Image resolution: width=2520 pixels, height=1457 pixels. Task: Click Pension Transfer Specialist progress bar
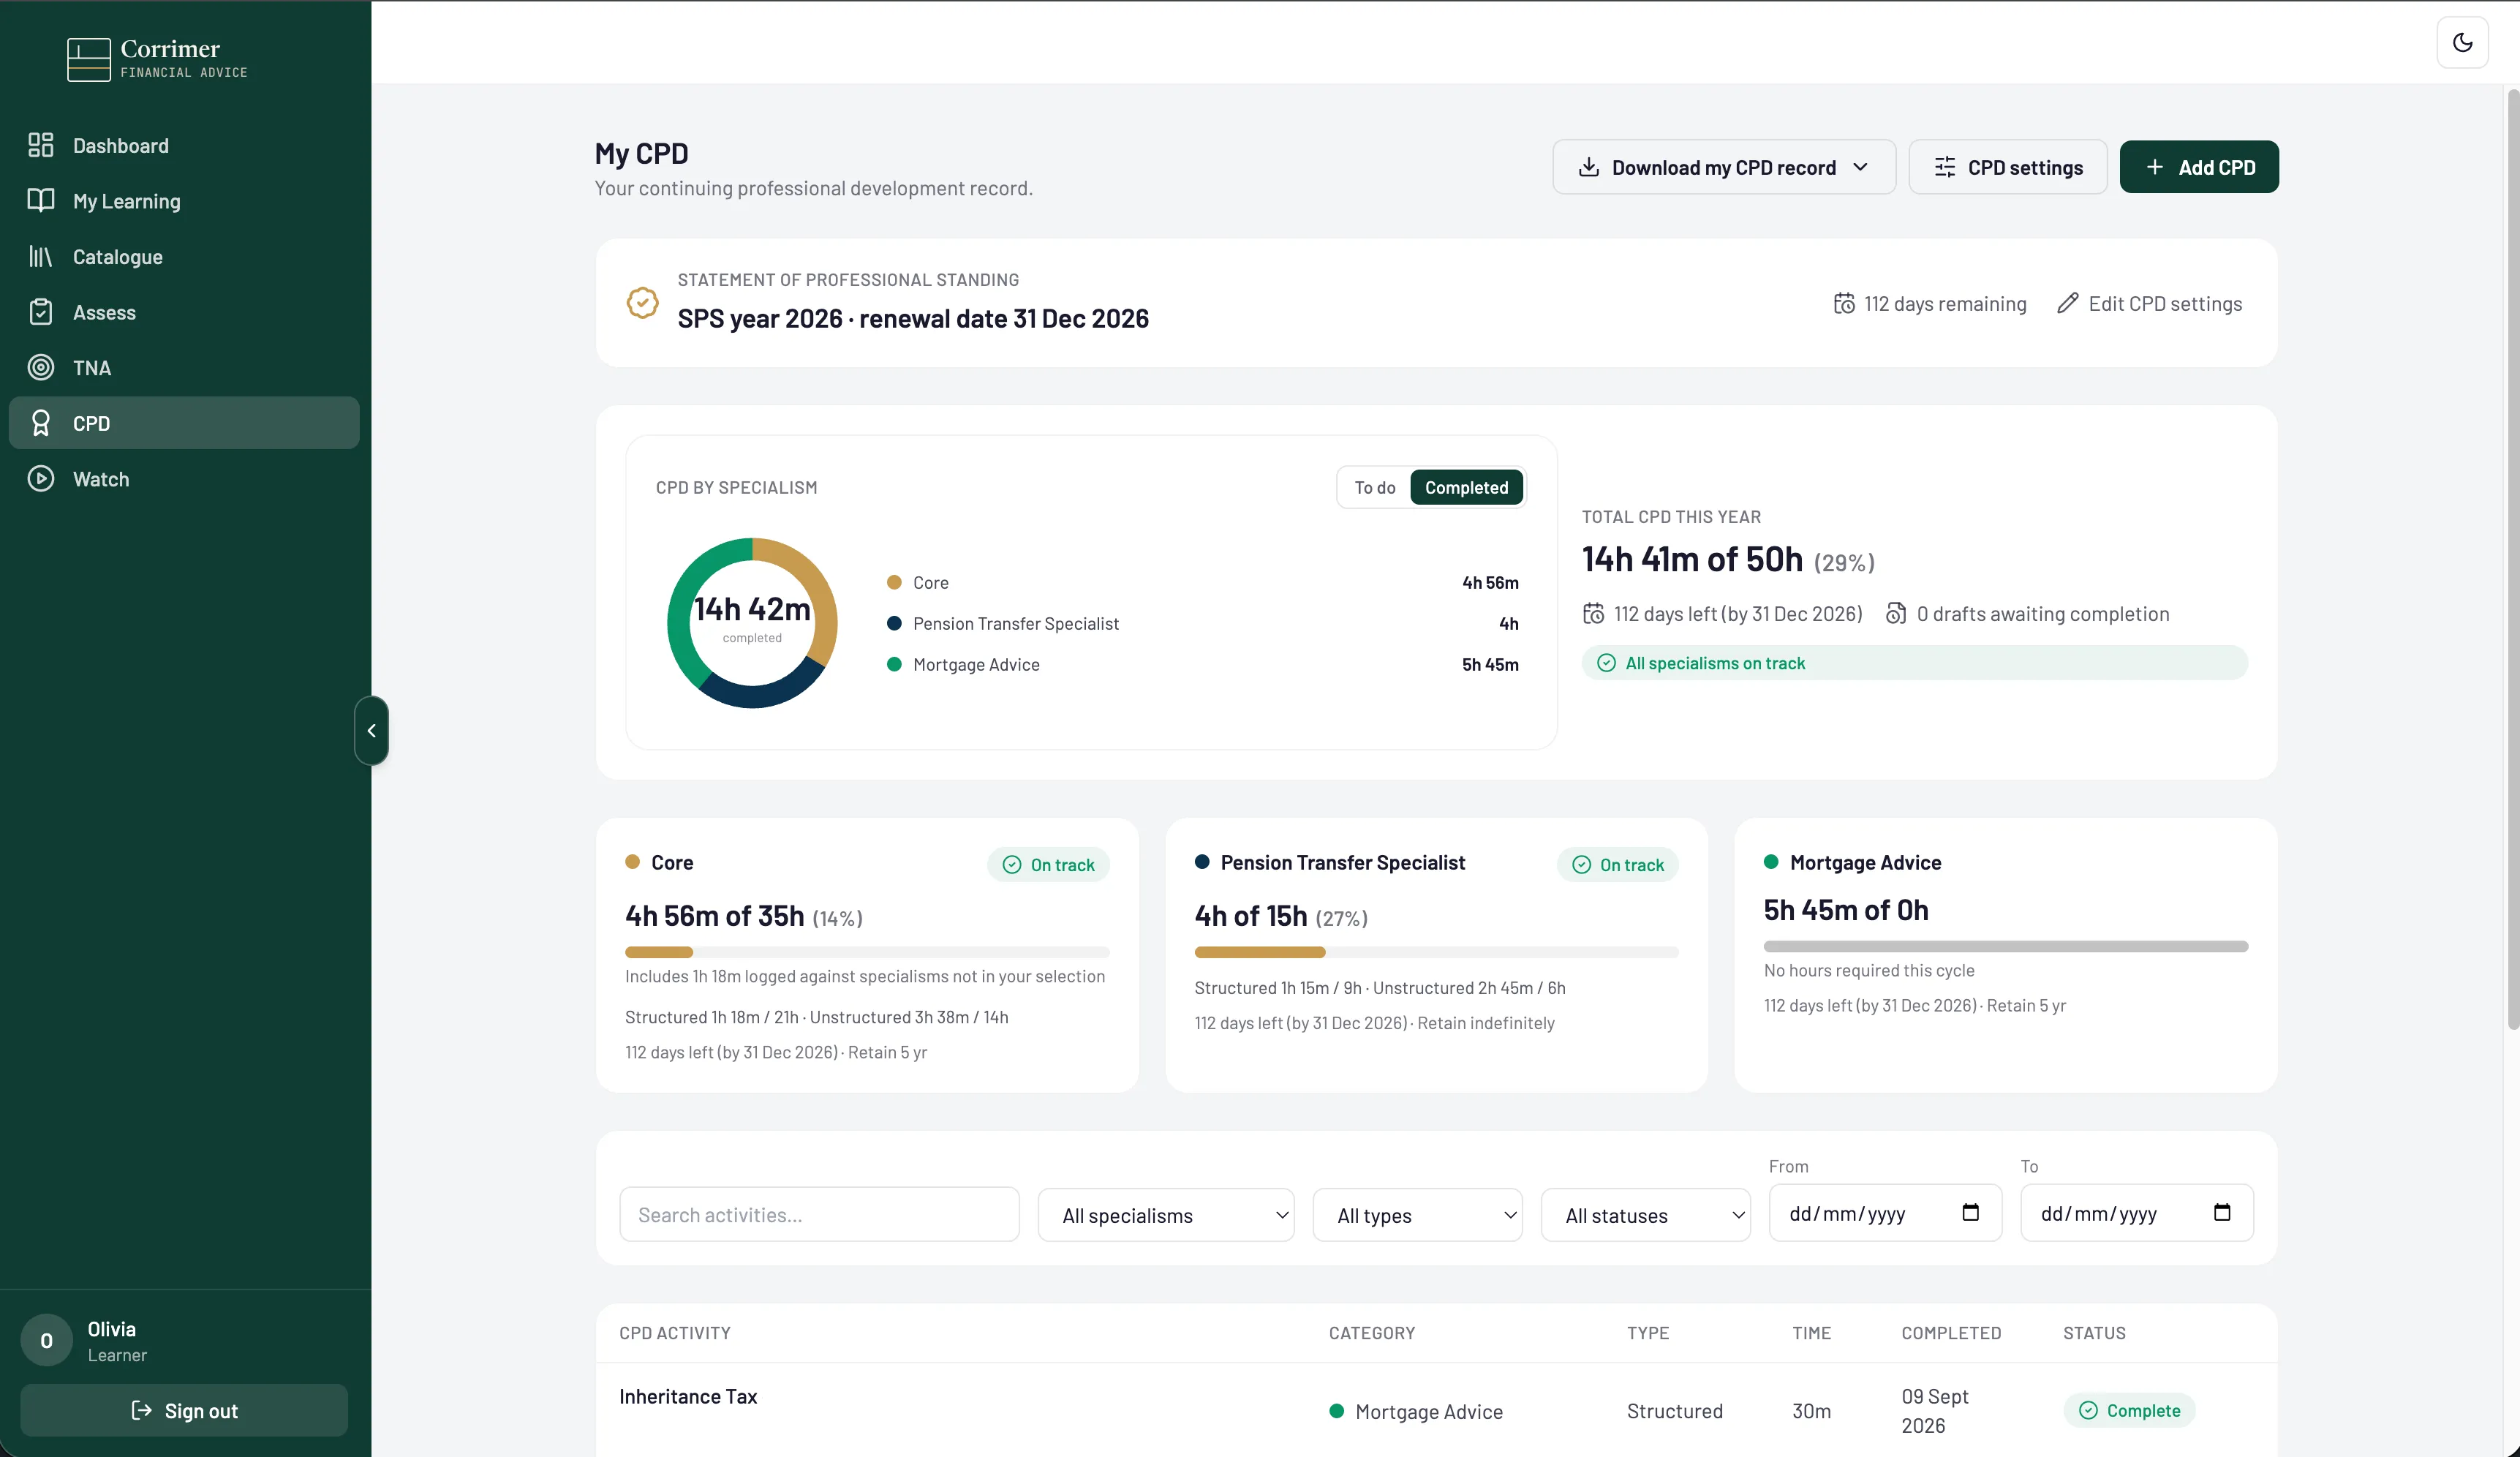(x=1436, y=952)
